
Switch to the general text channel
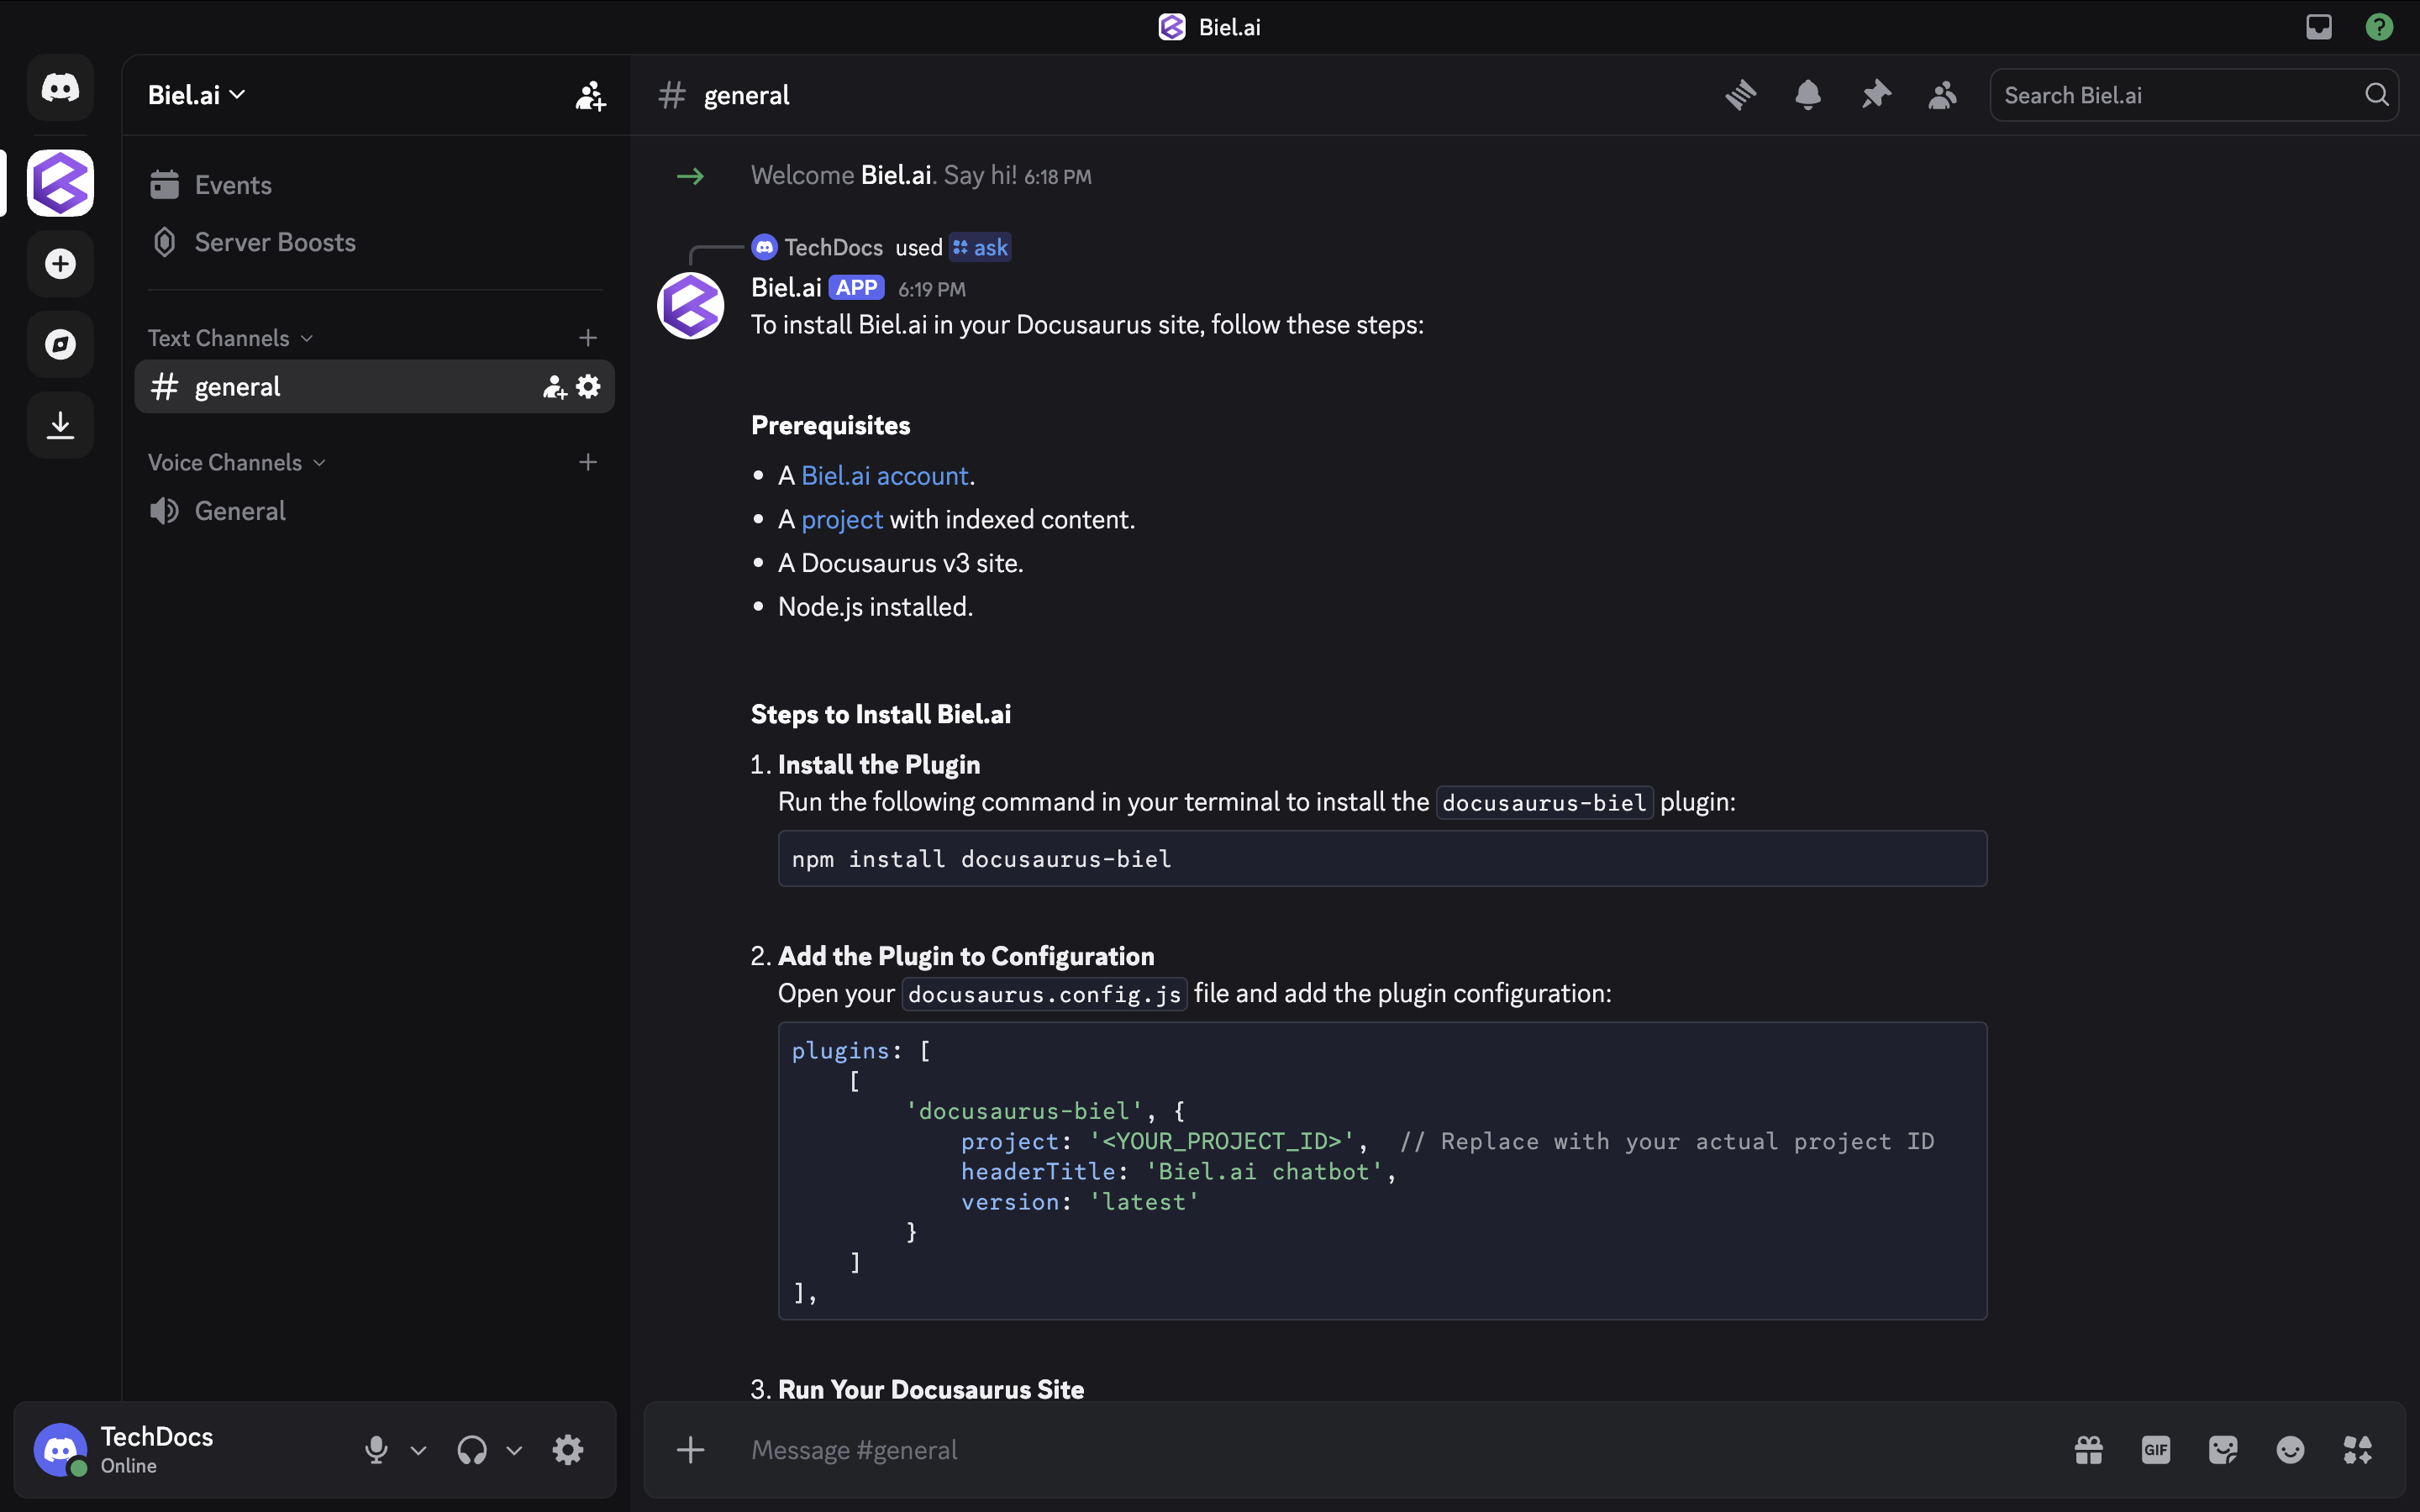tap(236, 386)
